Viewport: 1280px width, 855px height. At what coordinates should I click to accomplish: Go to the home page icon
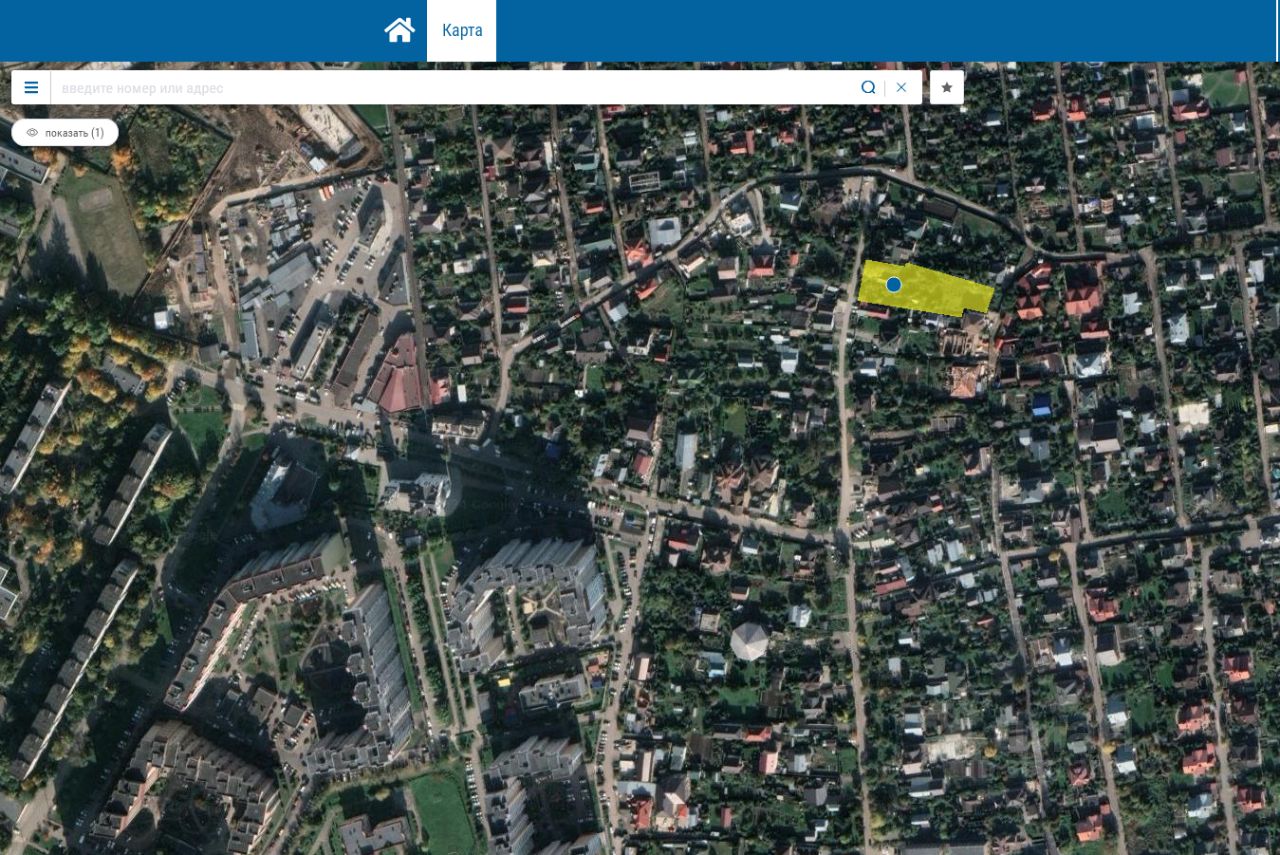pos(399,30)
